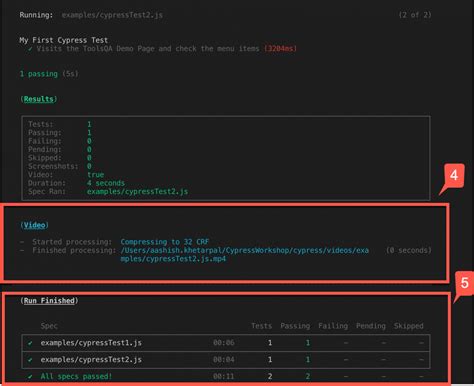Viewport: 474px width, 386px height.
Task: Click the 00:04 time for cypressTest2.js
Action: pyautogui.click(x=224, y=360)
